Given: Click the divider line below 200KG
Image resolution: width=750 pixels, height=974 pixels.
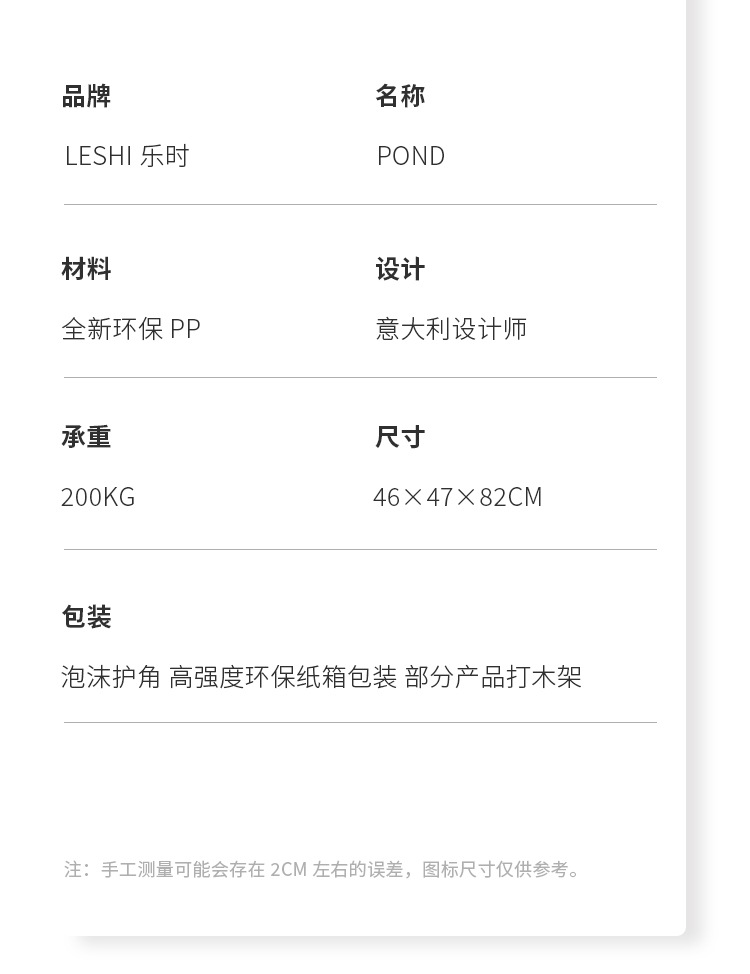Looking at the screenshot, I should click(x=360, y=549).
